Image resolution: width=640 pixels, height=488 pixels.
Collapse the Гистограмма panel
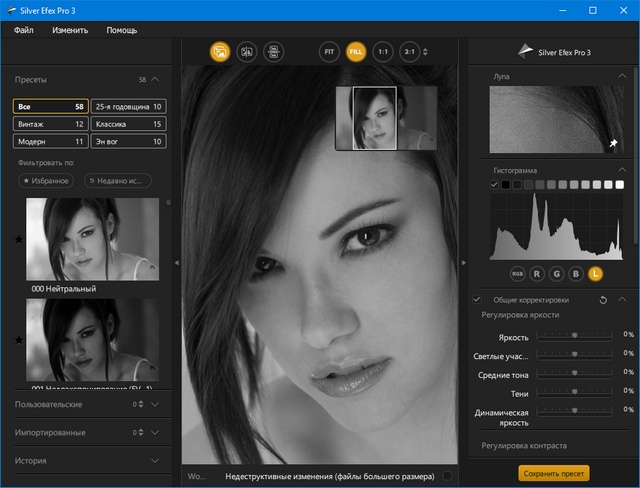(623, 170)
